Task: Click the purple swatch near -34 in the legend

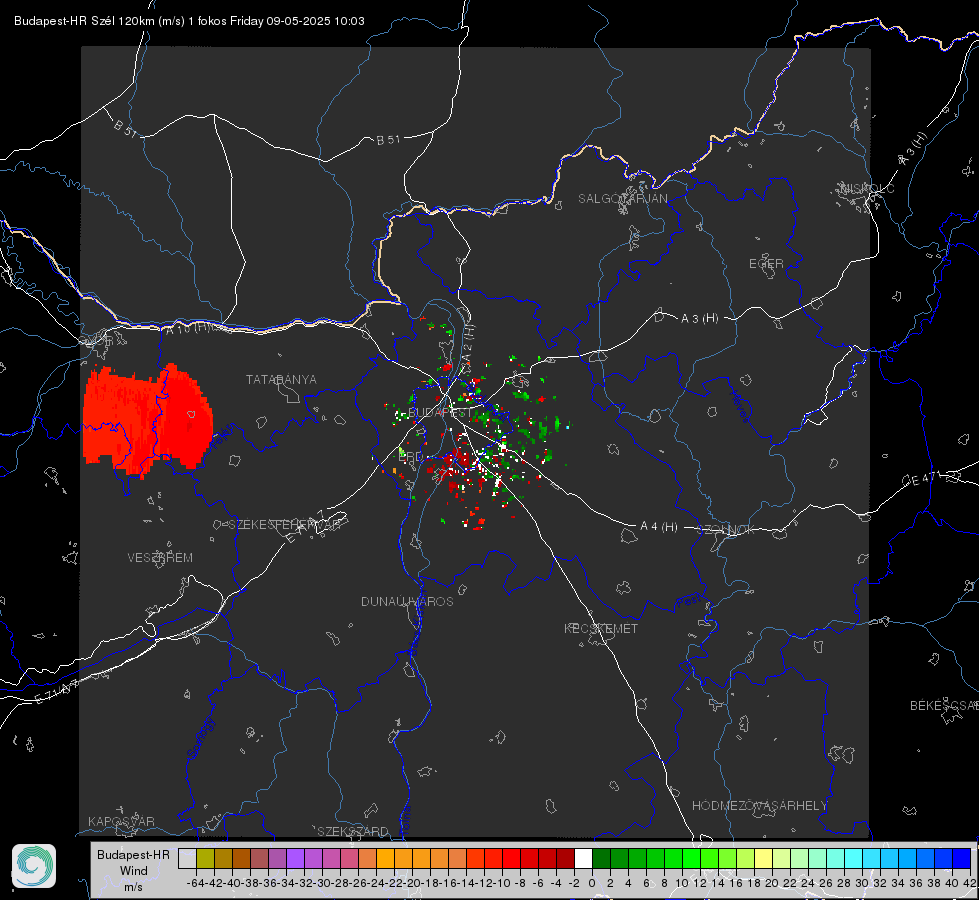Action: 295,859
